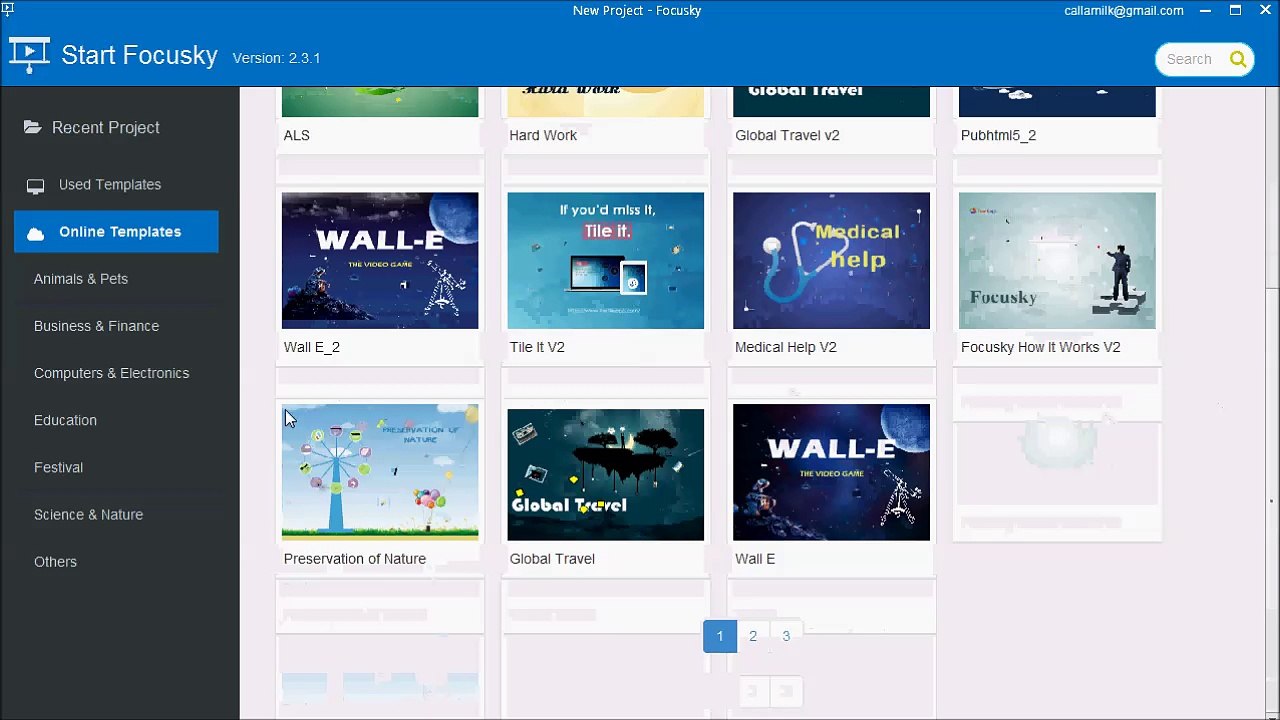The image size is (1280, 720).
Task: Click the Online Templates cloud icon
Action: tap(36, 232)
